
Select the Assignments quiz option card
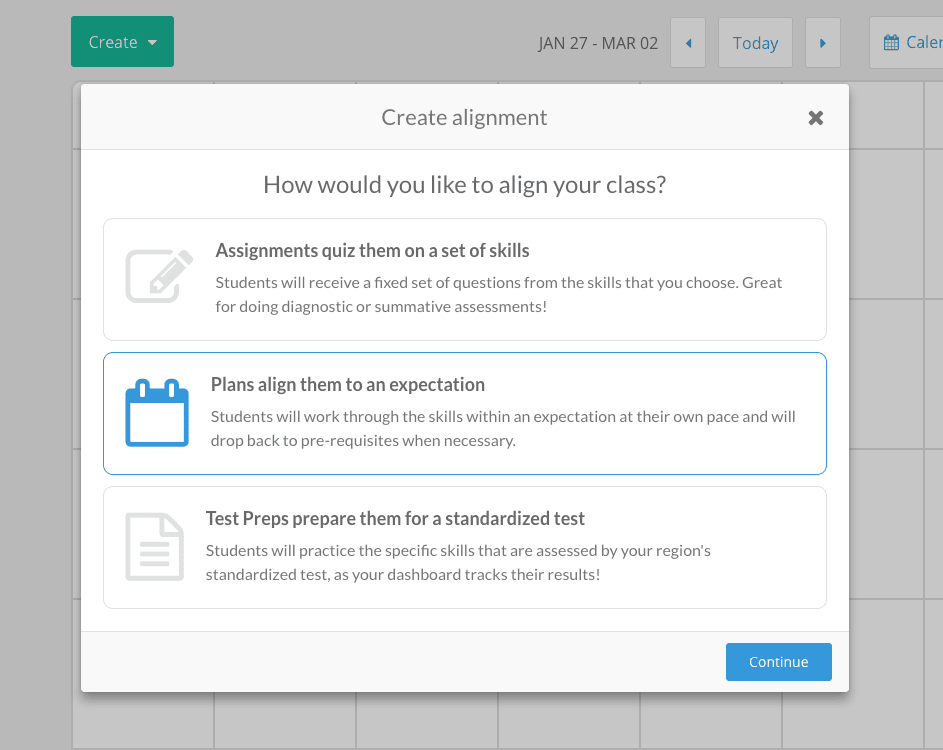point(465,280)
